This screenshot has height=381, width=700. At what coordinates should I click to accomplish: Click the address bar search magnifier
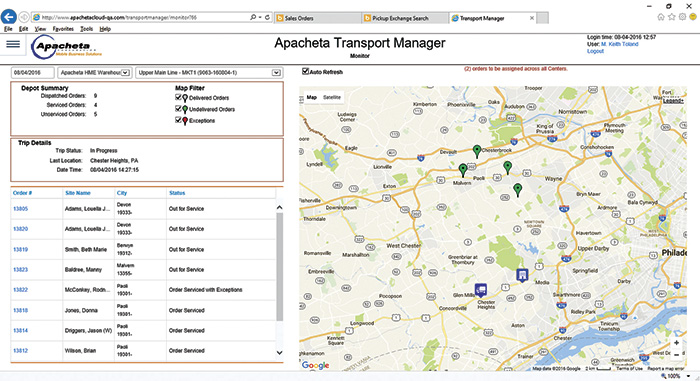(x=253, y=17)
